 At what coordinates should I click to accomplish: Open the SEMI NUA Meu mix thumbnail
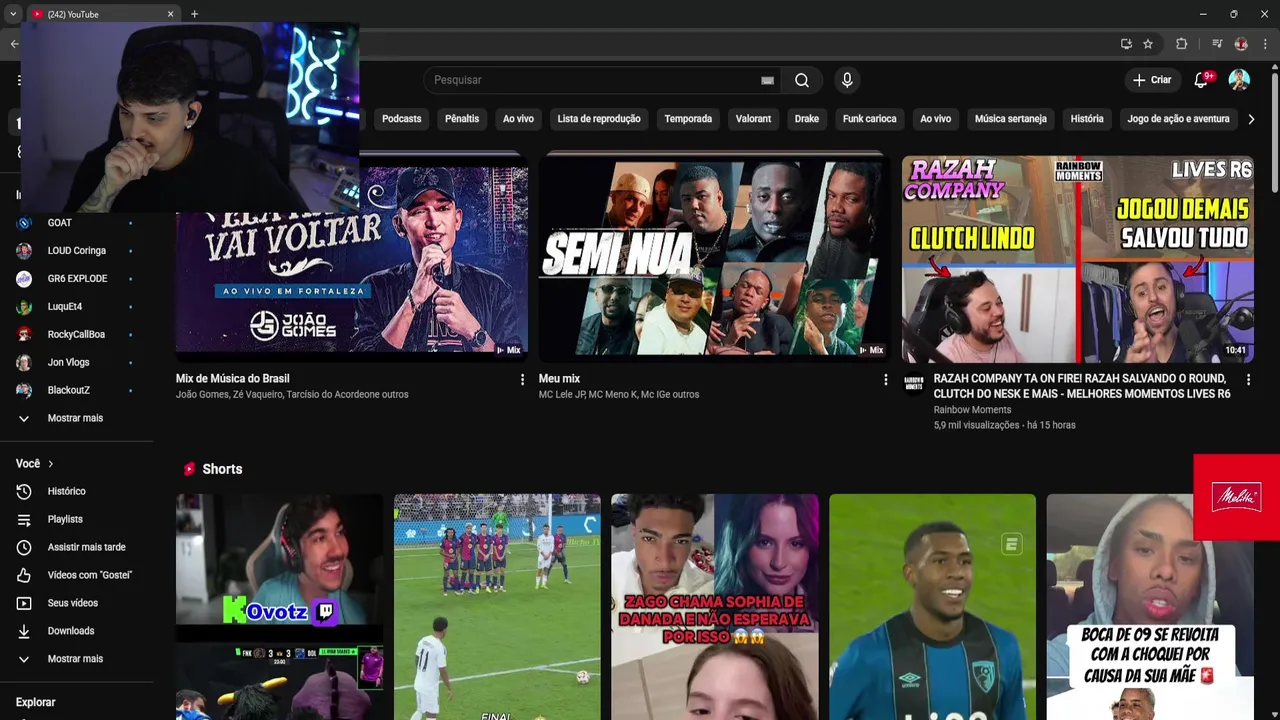click(714, 258)
